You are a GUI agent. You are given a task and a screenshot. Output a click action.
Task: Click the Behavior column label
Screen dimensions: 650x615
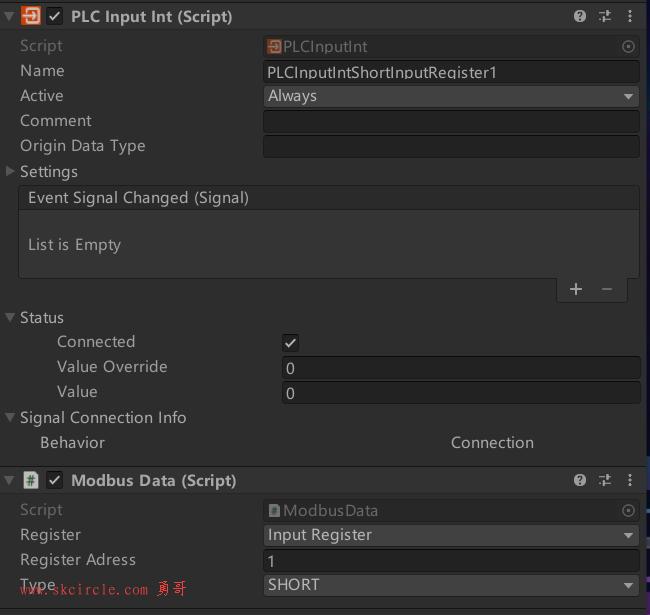tap(73, 443)
